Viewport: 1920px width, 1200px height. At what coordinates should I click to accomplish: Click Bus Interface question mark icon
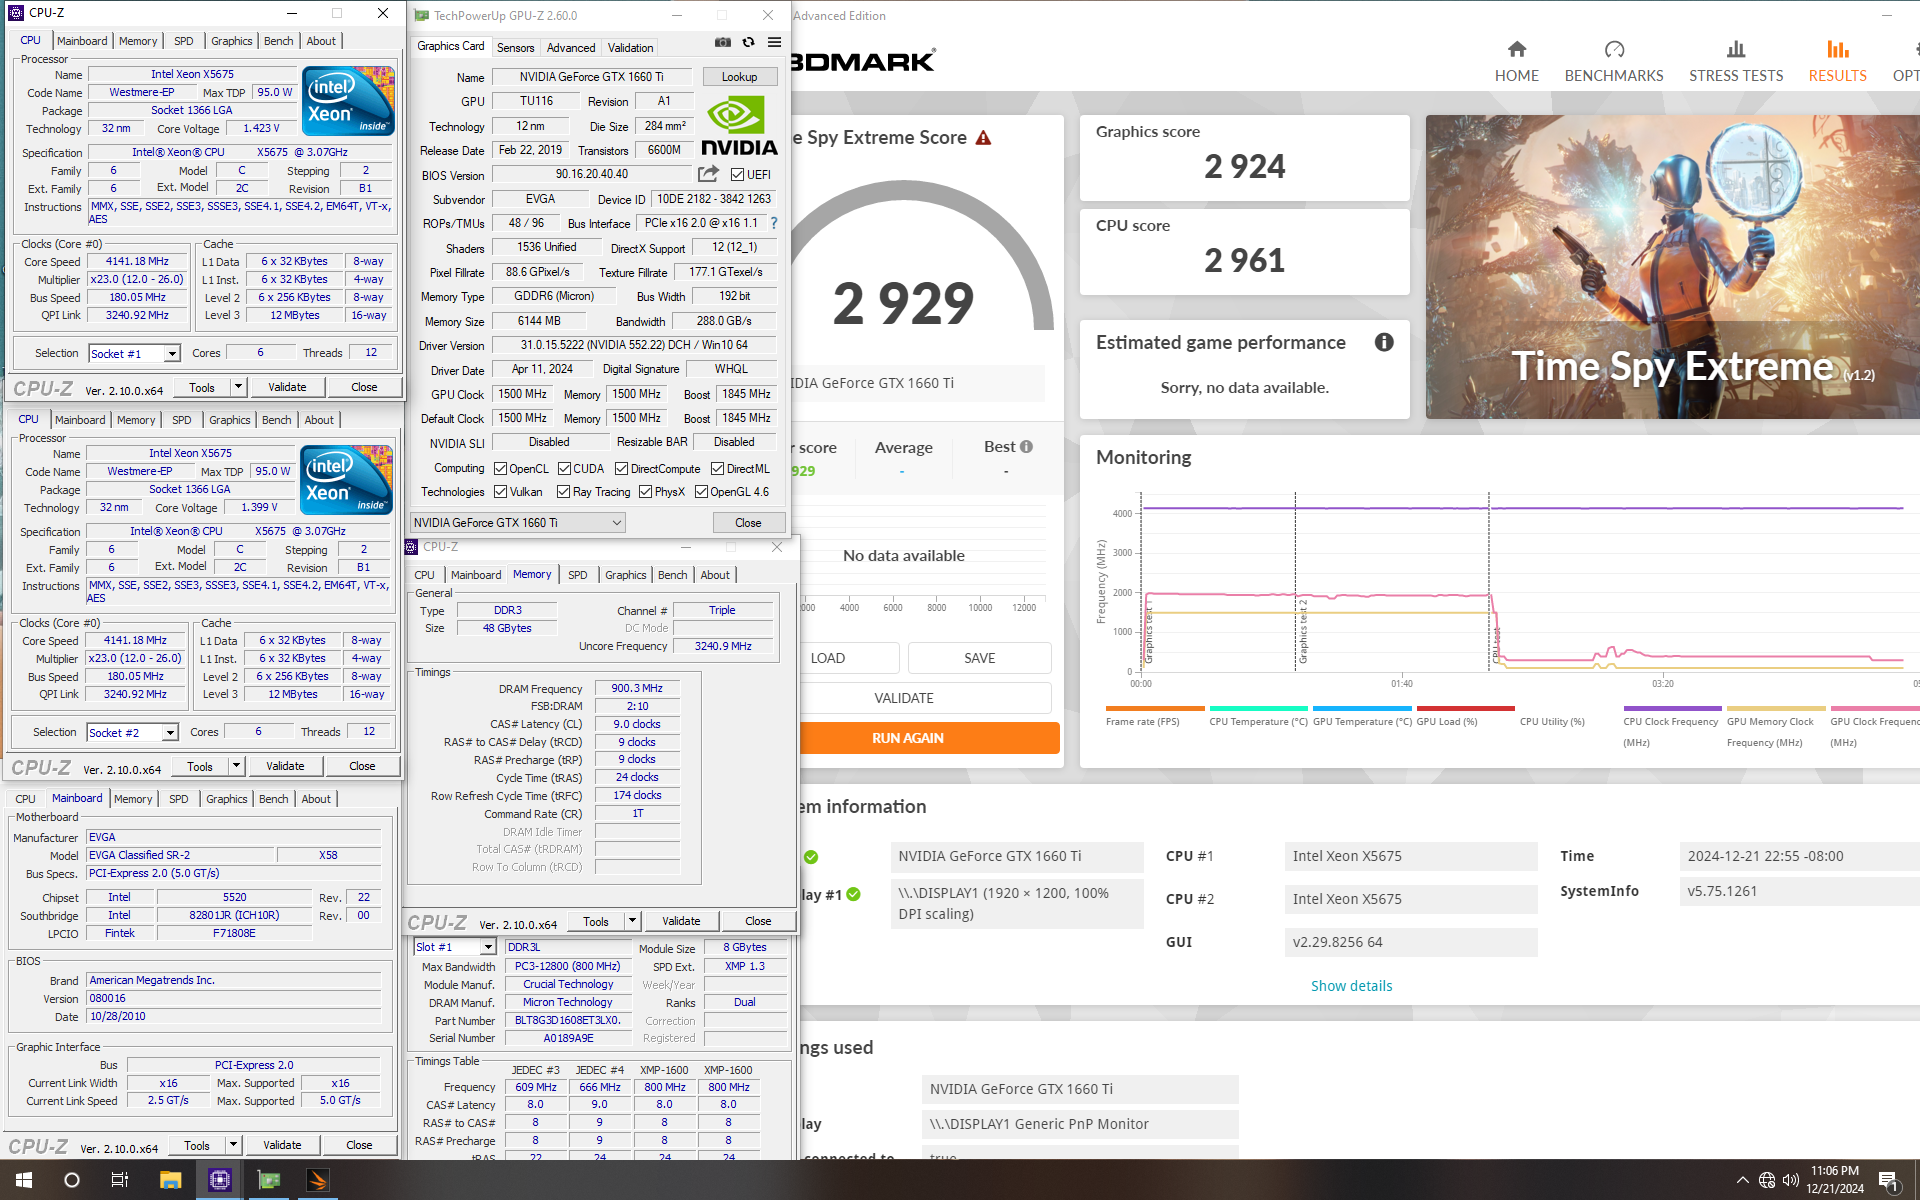coord(773,223)
